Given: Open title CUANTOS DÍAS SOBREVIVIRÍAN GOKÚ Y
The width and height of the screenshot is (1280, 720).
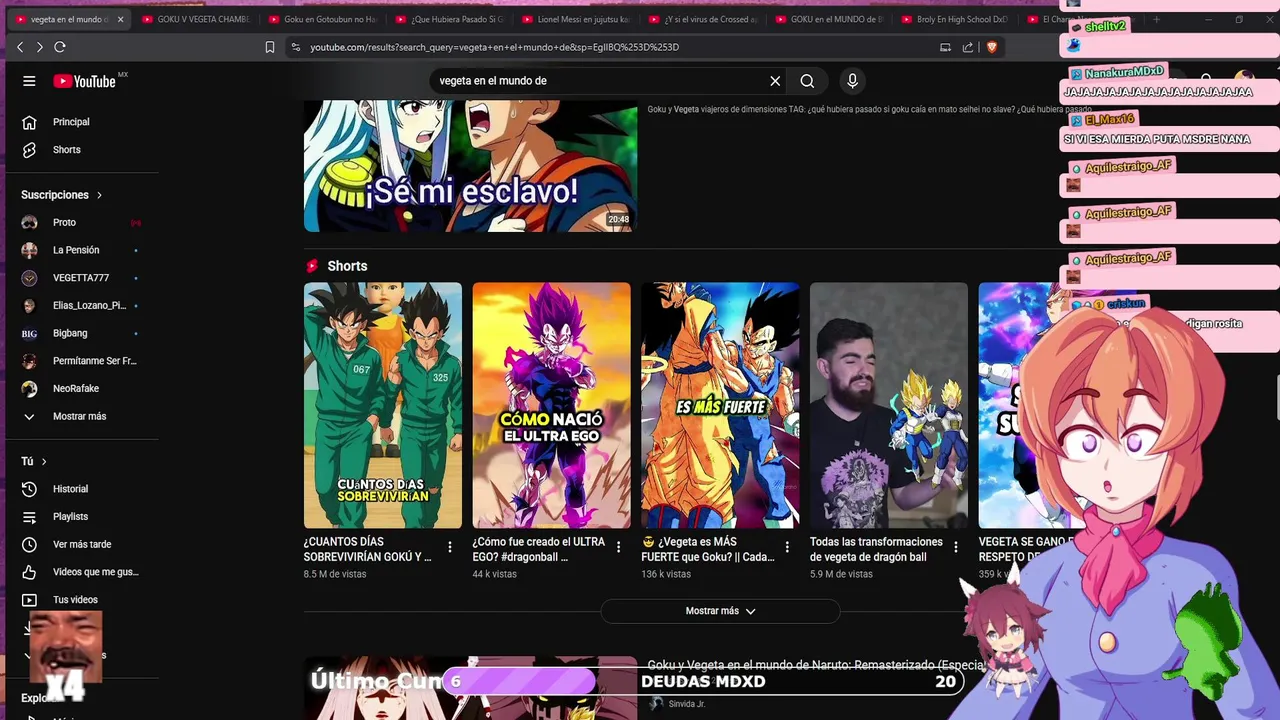Looking at the screenshot, I should [x=368, y=549].
